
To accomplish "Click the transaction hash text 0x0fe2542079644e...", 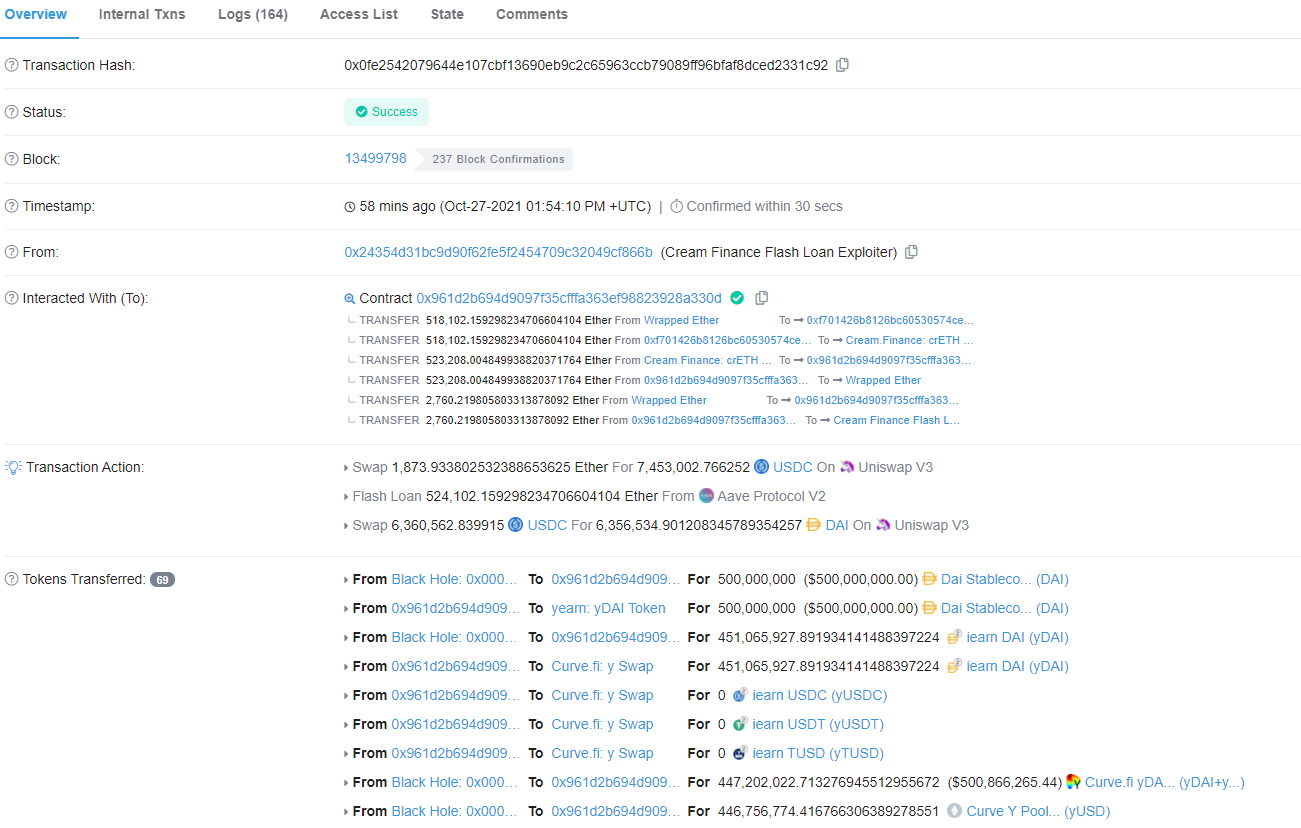I will click(x=586, y=65).
